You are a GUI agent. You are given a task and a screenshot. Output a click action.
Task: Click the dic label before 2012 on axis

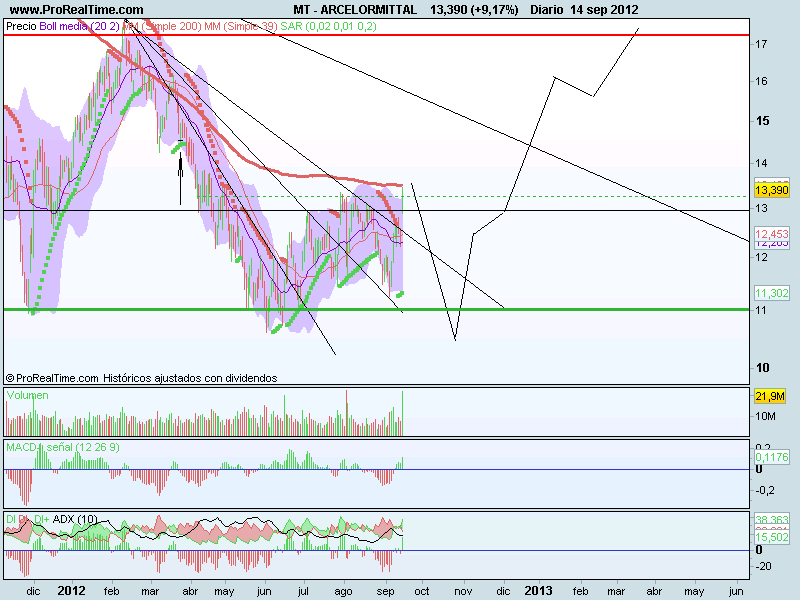tap(33, 591)
